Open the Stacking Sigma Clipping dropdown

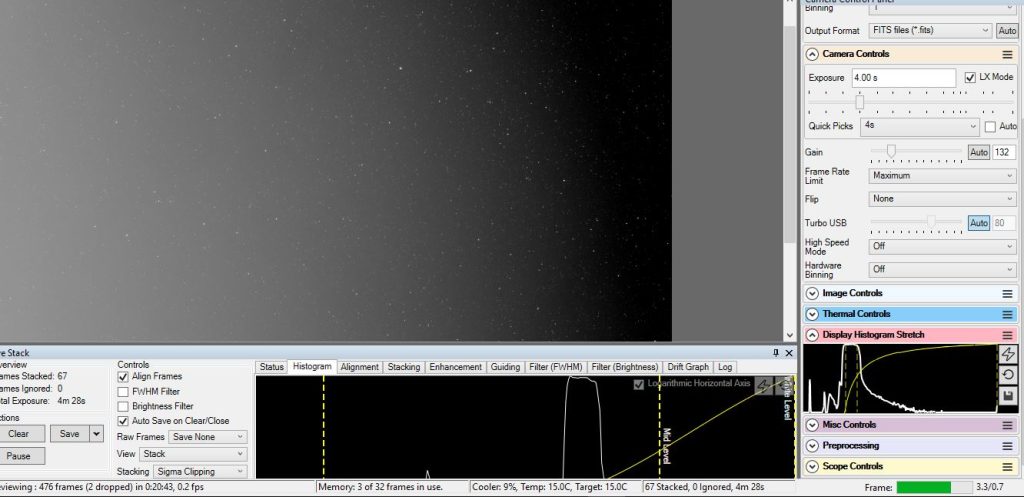click(x=200, y=472)
